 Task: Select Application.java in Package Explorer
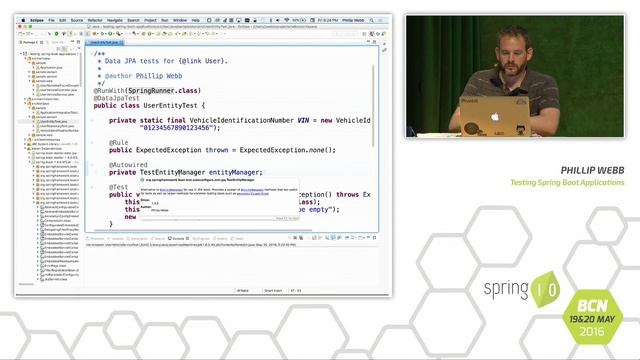[51, 67]
